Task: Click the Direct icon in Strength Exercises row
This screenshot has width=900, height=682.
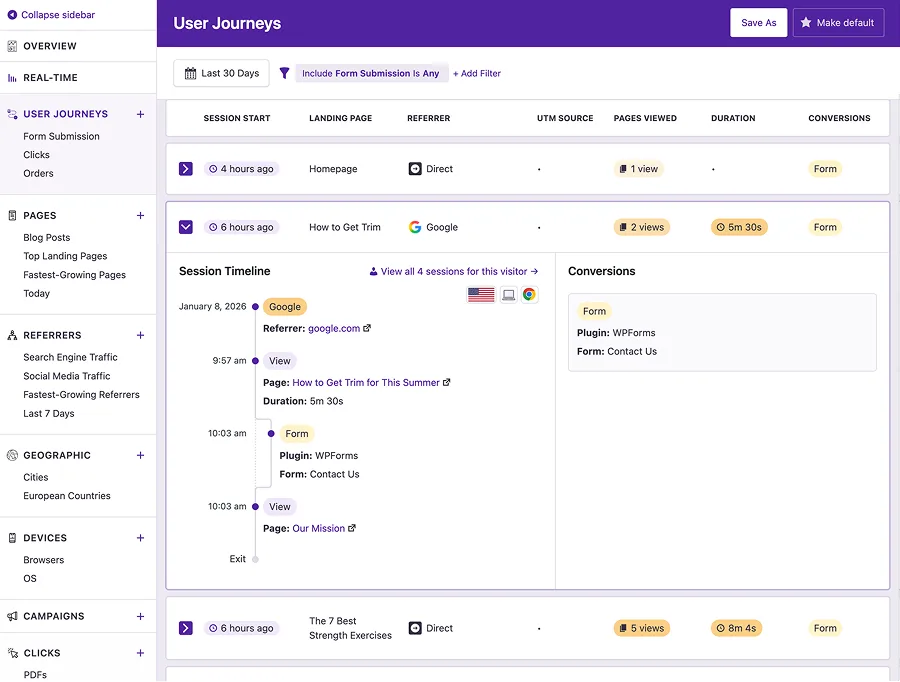Action: (414, 628)
